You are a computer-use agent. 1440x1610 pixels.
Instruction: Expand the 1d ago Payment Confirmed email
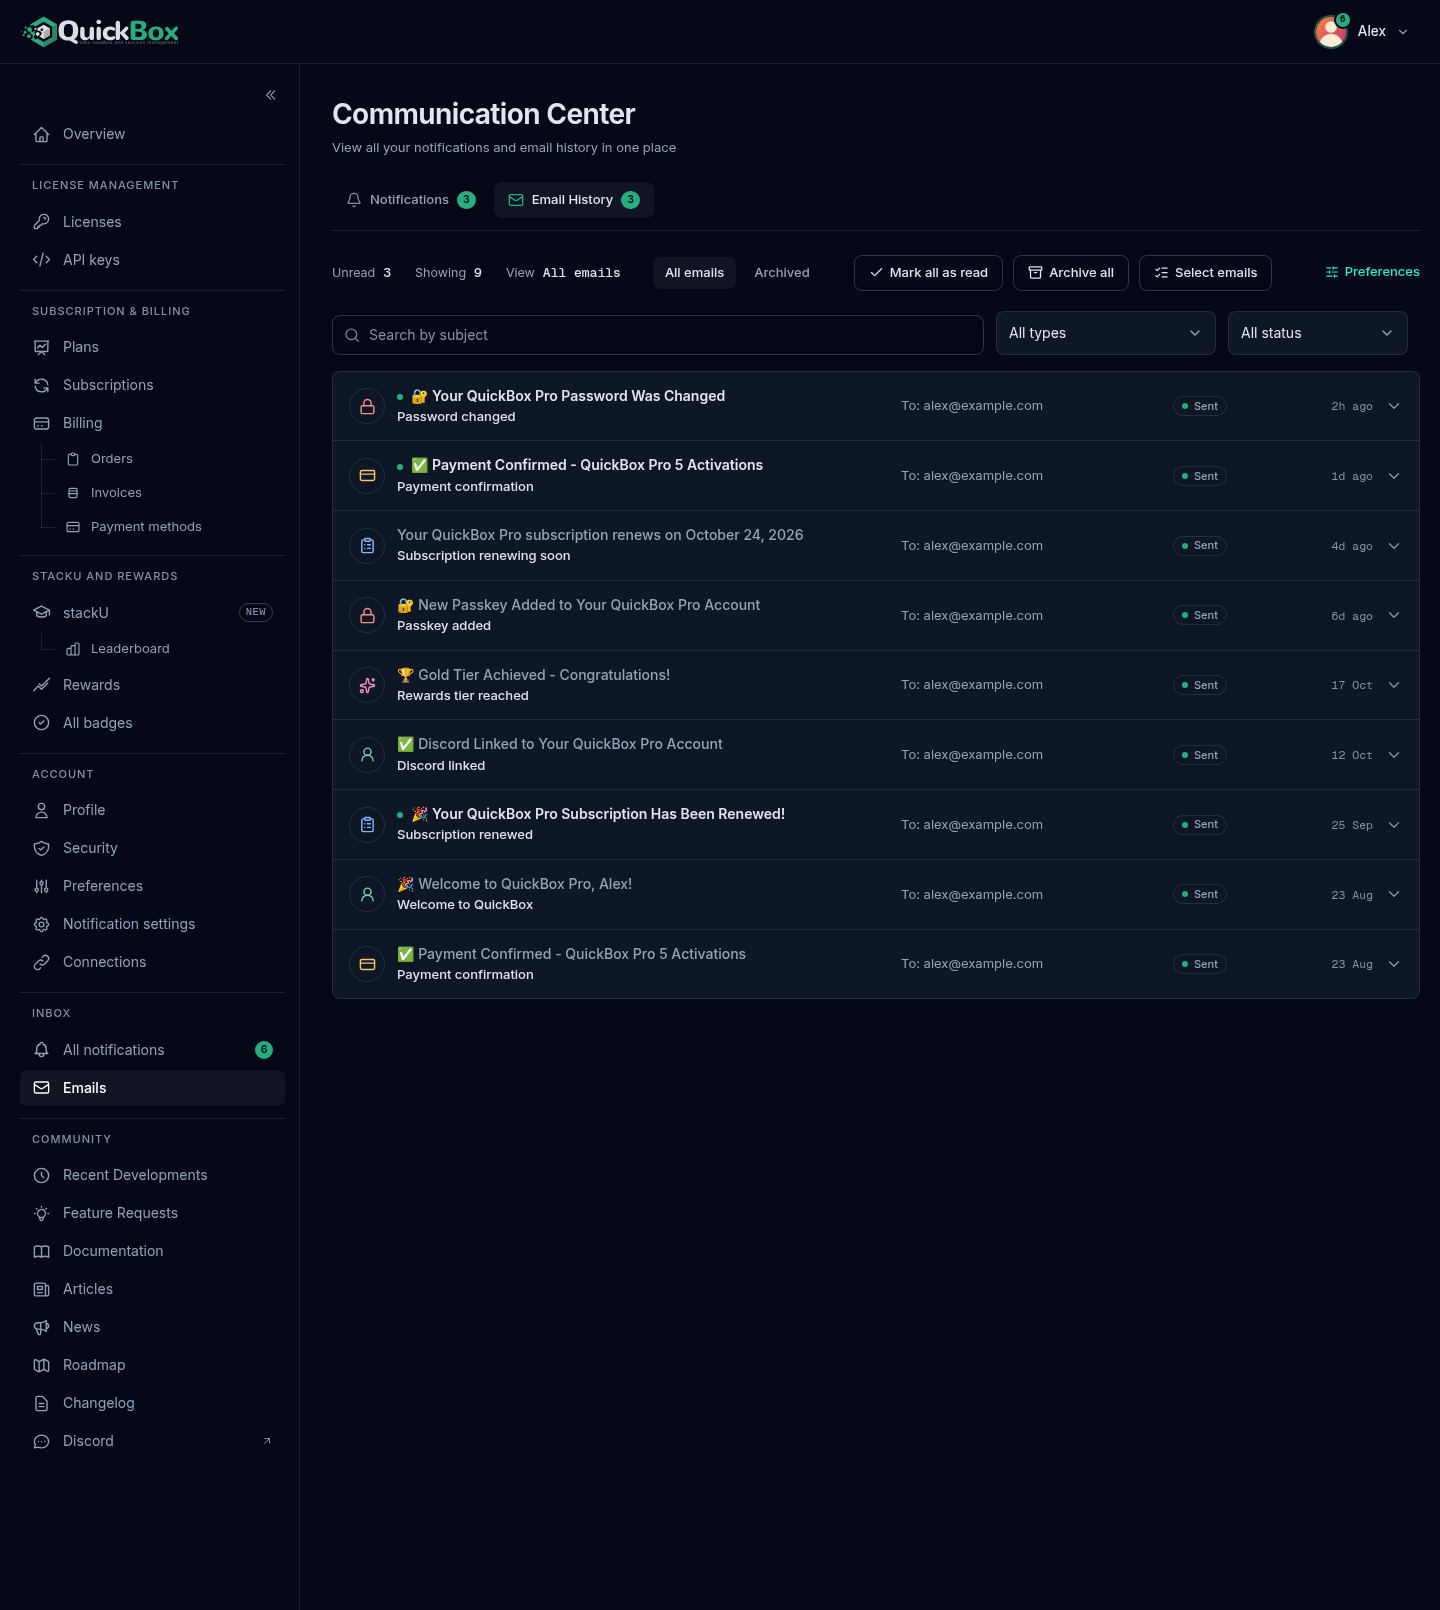[x=1394, y=476]
